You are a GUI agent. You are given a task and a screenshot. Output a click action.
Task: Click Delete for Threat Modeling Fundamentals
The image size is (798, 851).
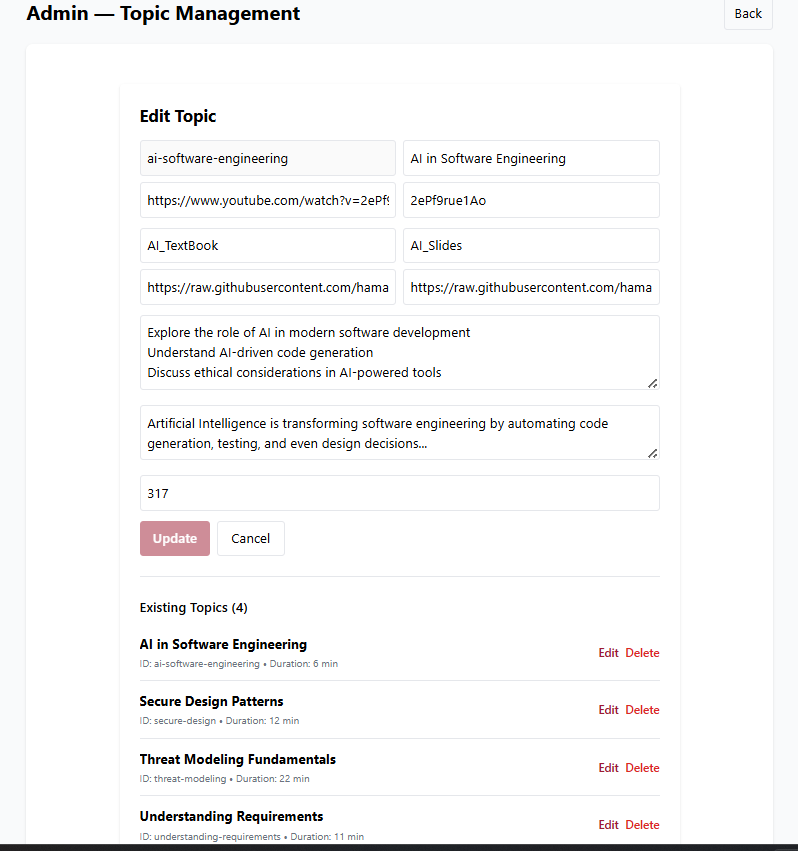(x=642, y=767)
